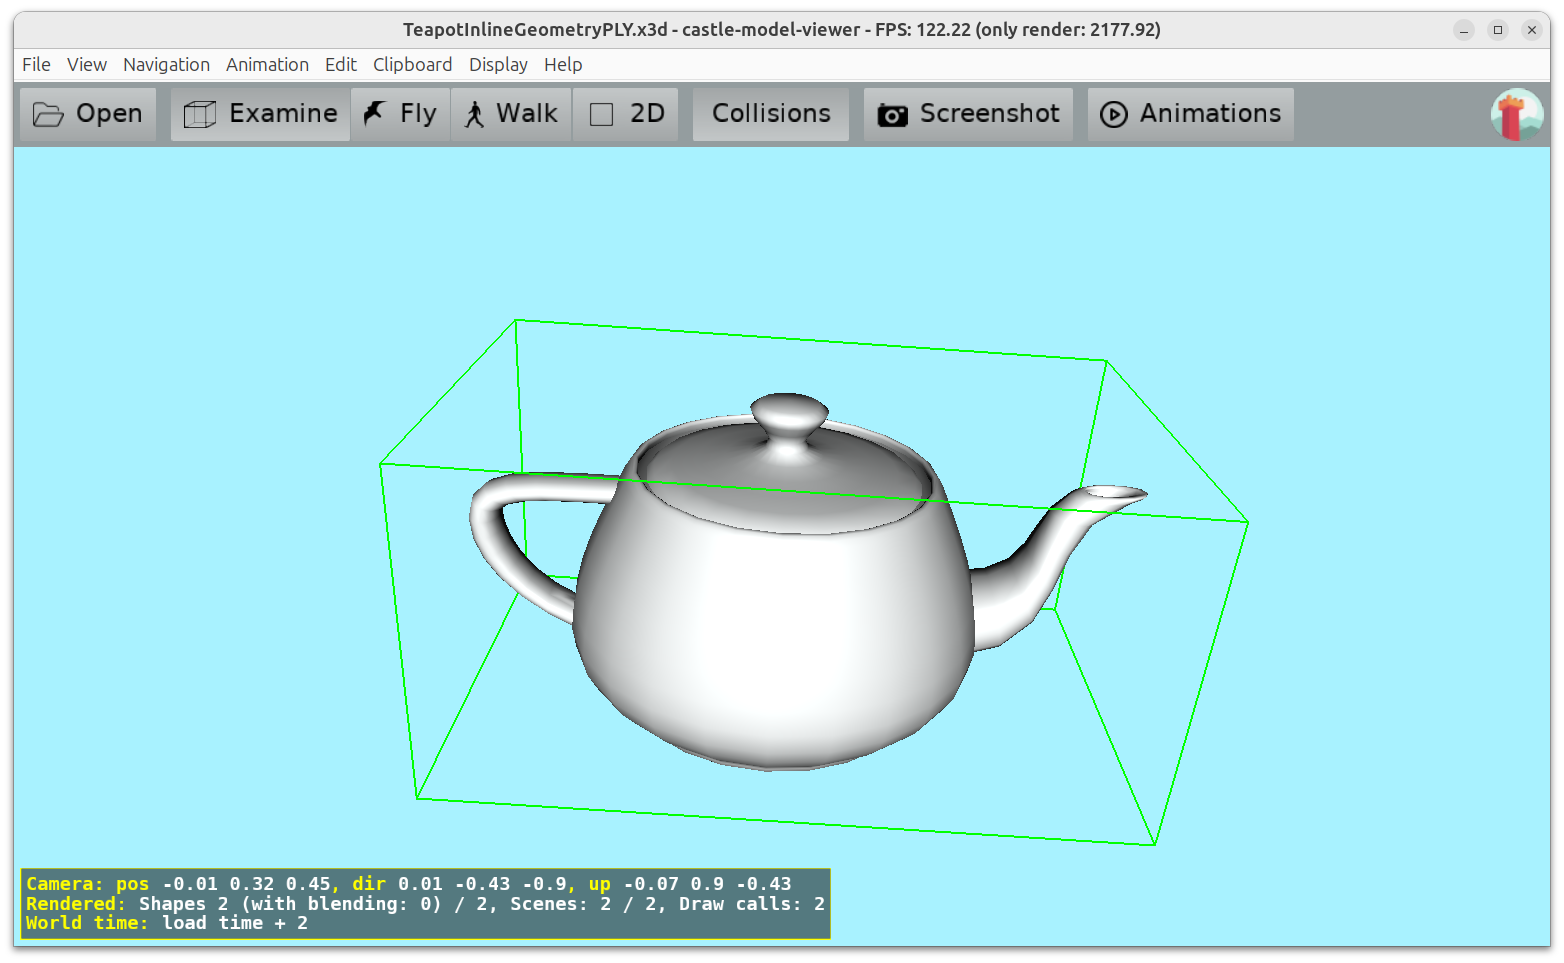Click the camera status info panel
The height and width of the screenshot is (963, 1564).
(x=425, y=903)
